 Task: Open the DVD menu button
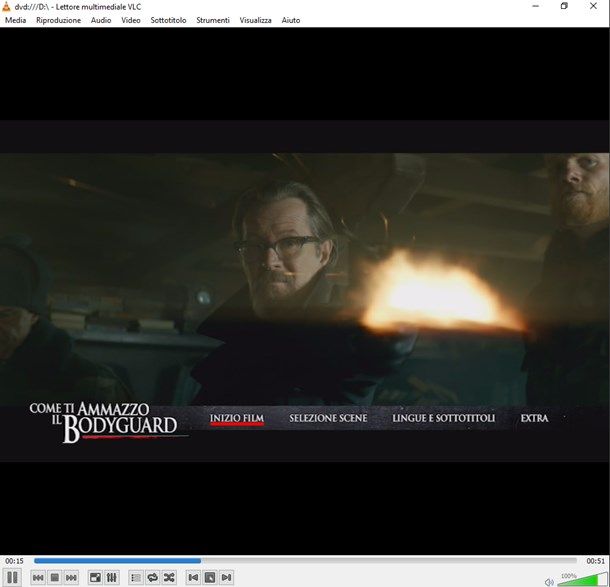(210, 578)
